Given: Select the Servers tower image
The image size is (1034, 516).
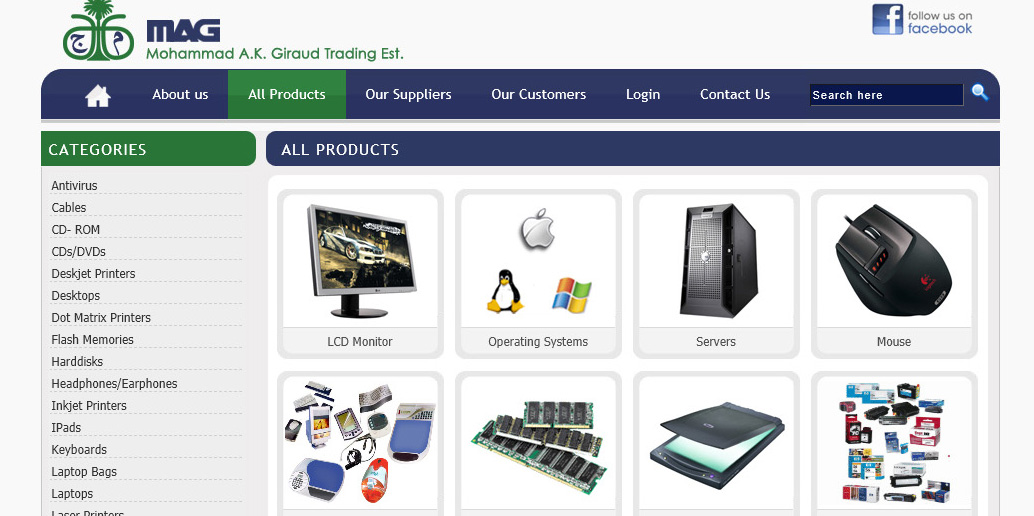Looking at the screenshot, I should (716, 261).
